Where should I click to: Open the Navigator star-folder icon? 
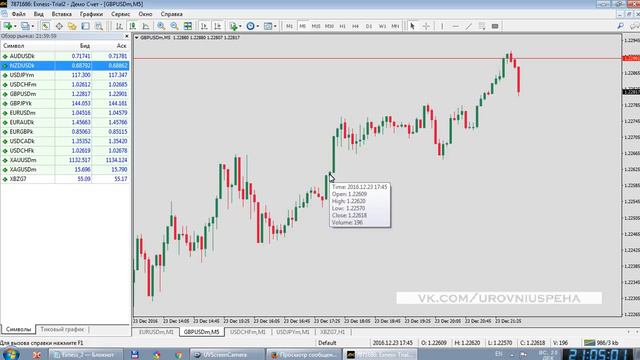click(72, 26)
